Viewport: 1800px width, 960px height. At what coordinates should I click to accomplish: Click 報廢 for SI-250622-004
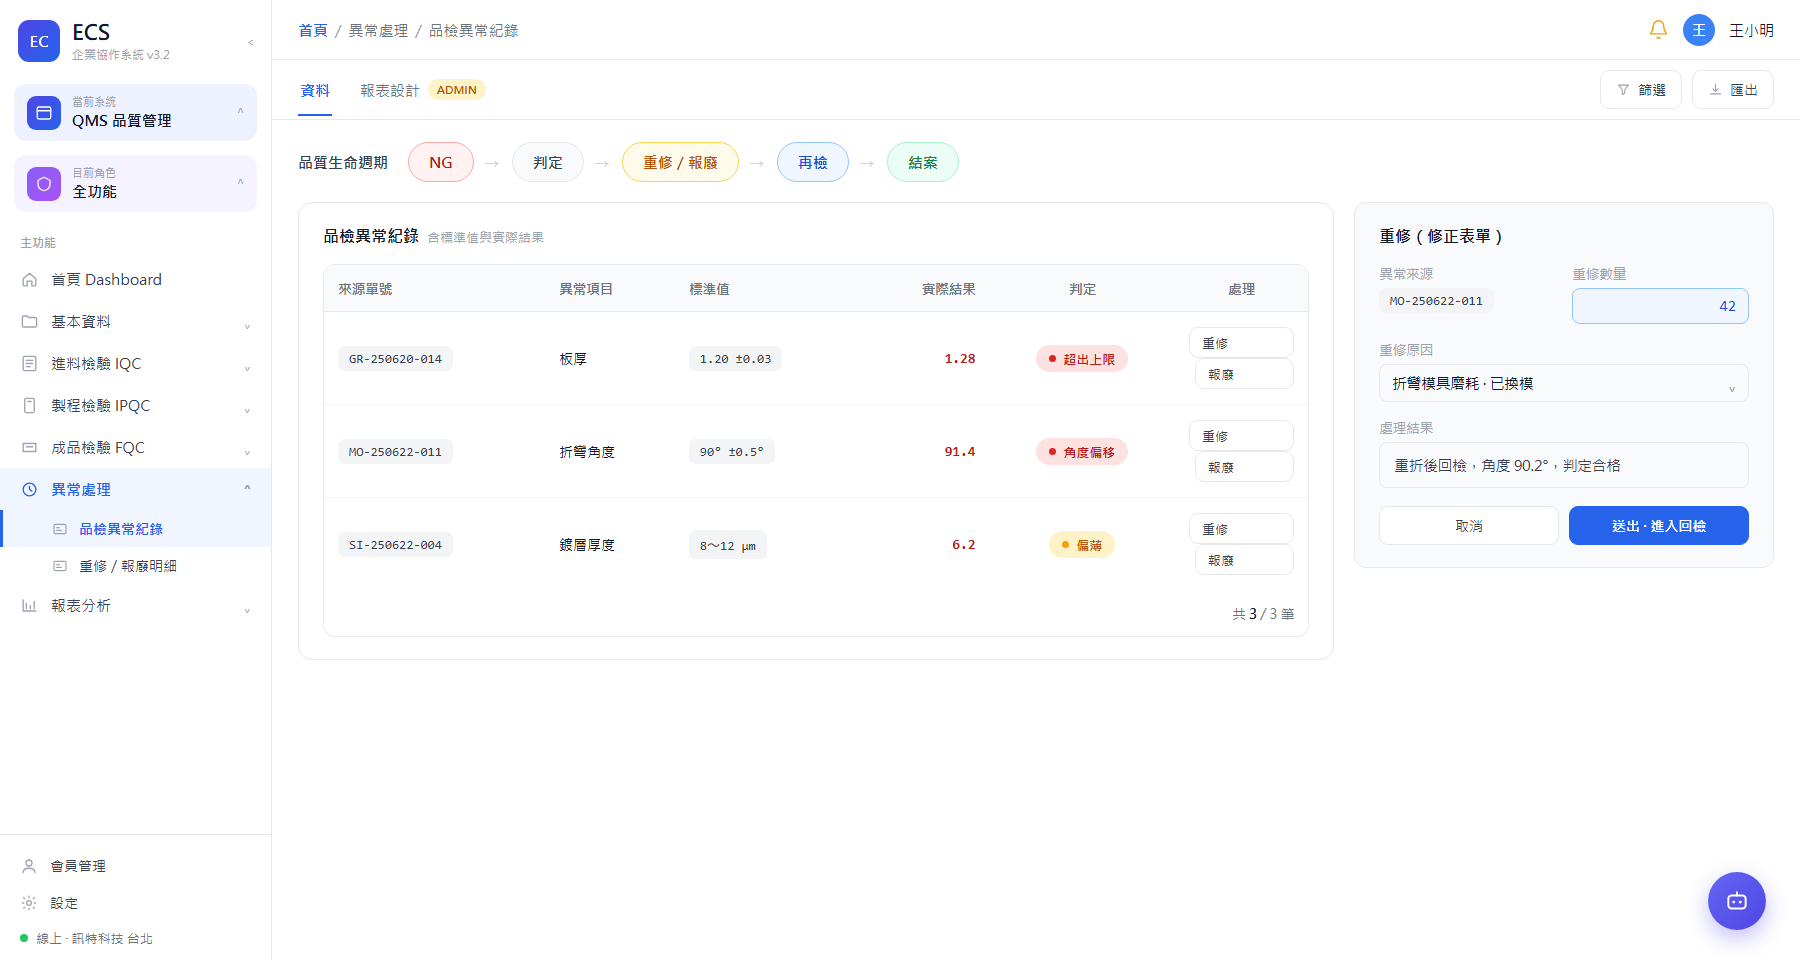(x=1244, y=560)
